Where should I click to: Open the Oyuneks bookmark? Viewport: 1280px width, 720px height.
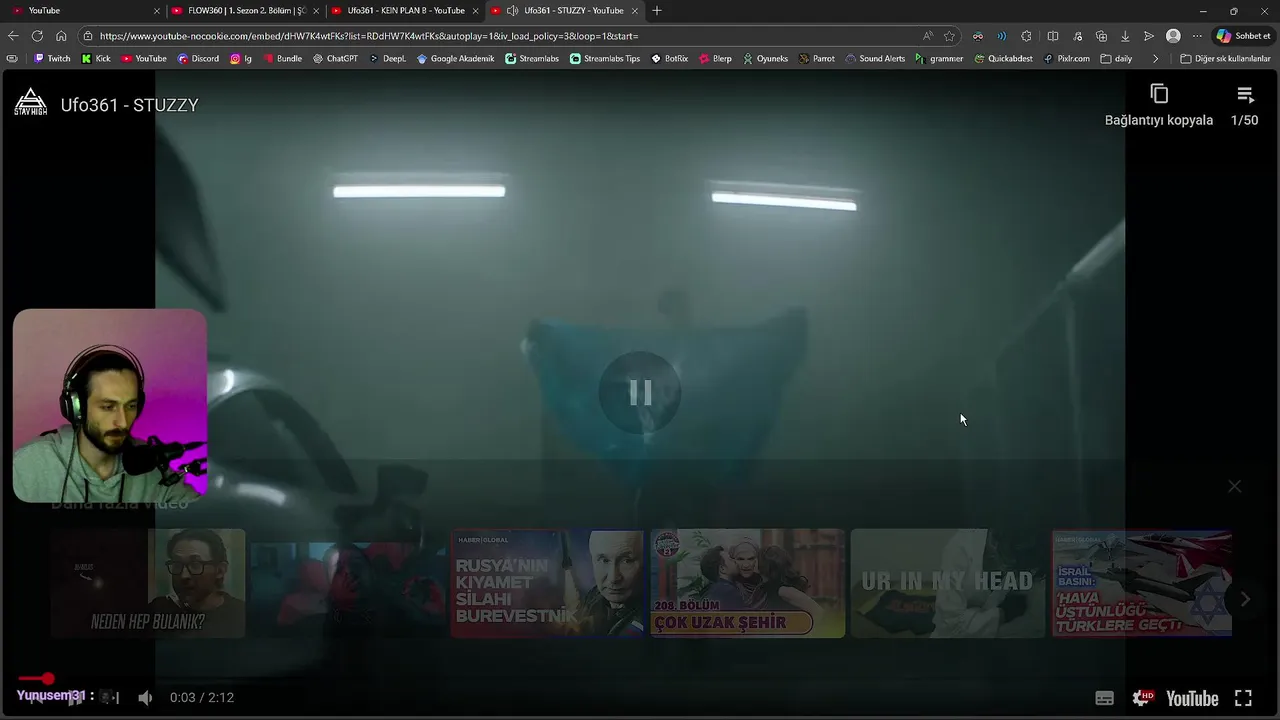(765, 58)
